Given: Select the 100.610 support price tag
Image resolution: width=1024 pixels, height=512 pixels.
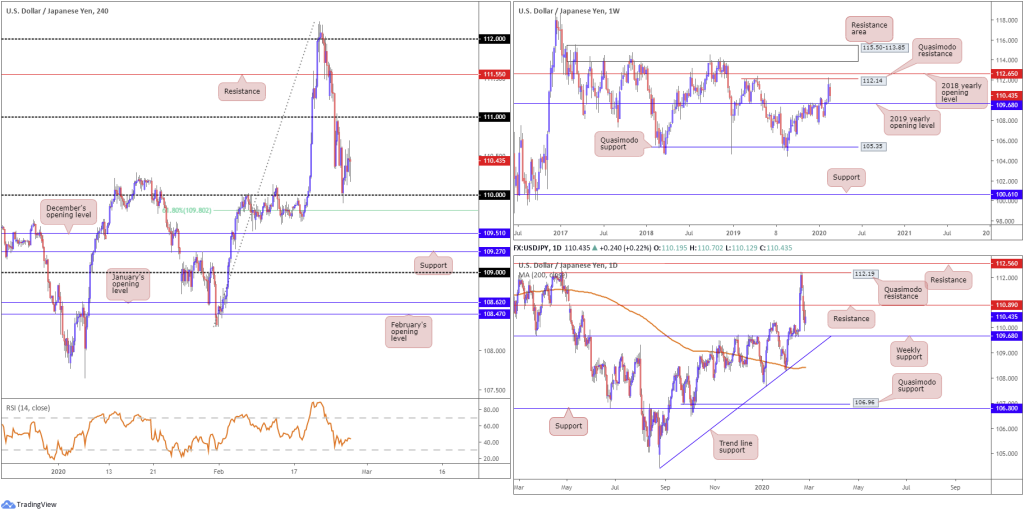Looking at the screenshot, I should pyautogui.click(x=1007, y=195).
